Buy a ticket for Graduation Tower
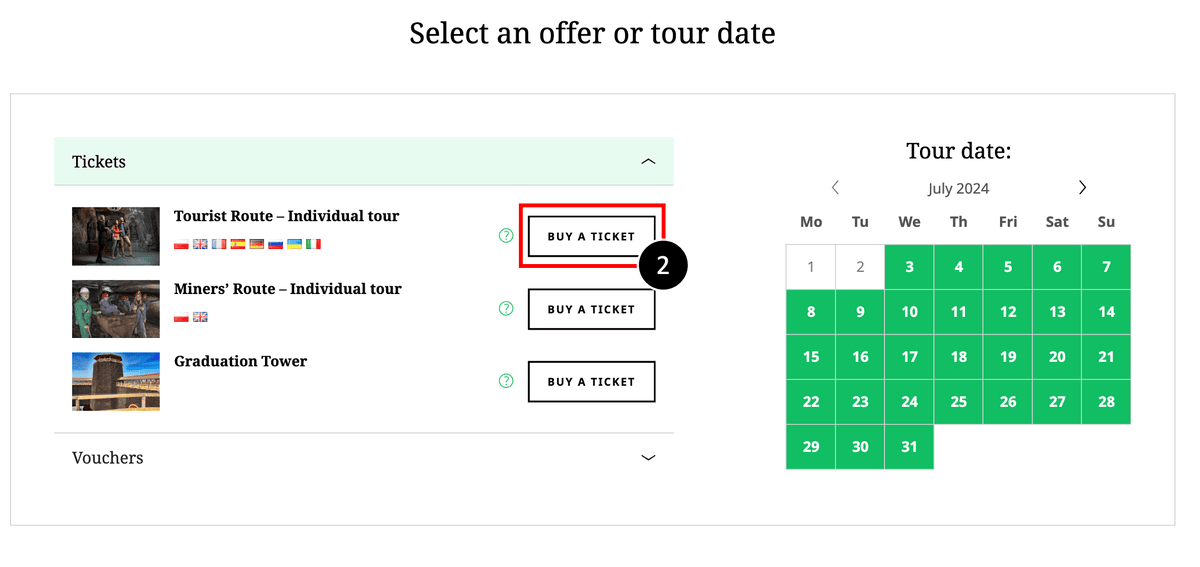 tap(591, 381)
